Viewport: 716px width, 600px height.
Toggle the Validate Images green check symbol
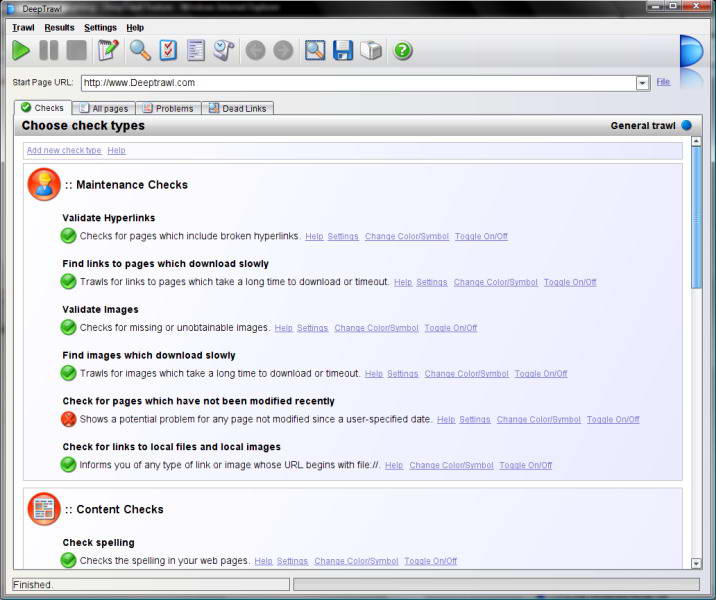coord(68,327)
